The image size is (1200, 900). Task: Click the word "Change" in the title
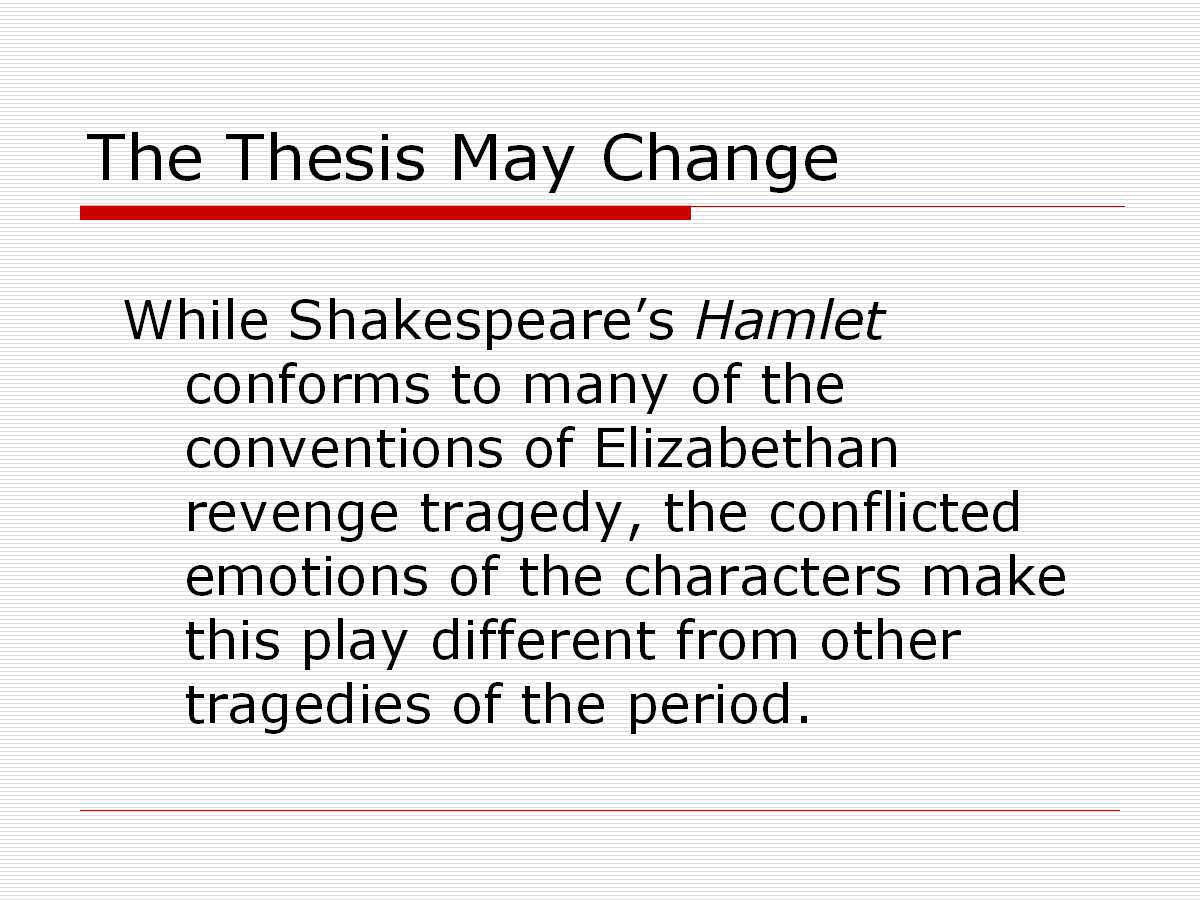pos(720,158)
